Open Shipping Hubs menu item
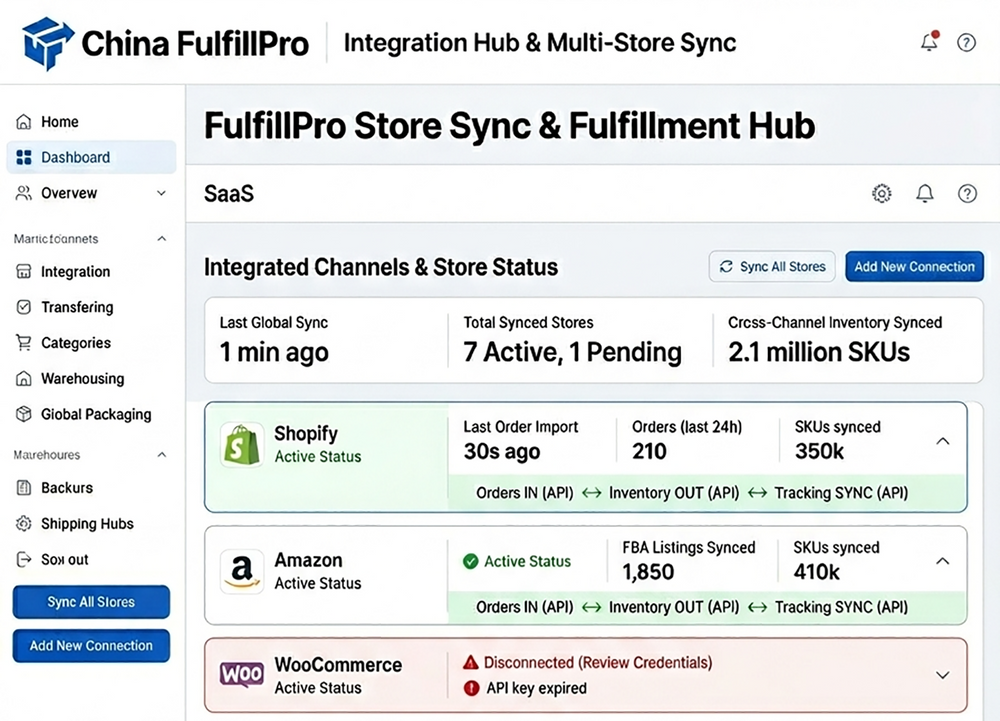This screenshot has height=721, width=1000. 91,523
